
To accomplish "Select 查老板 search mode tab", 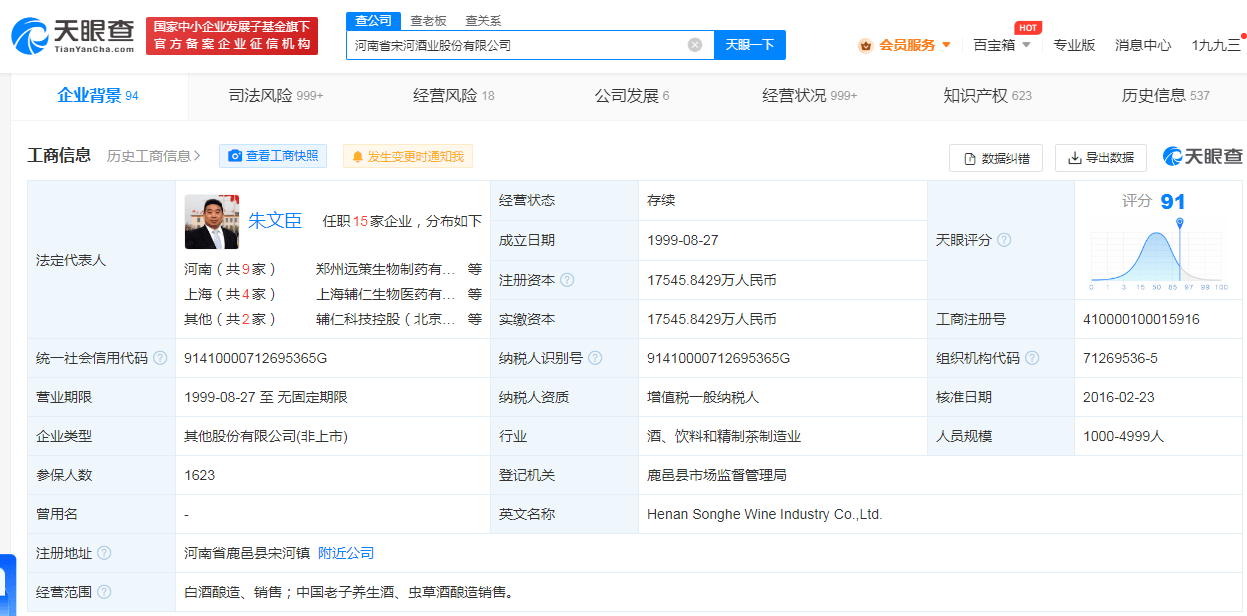I will pyautogui.click(x=428, y=21).
